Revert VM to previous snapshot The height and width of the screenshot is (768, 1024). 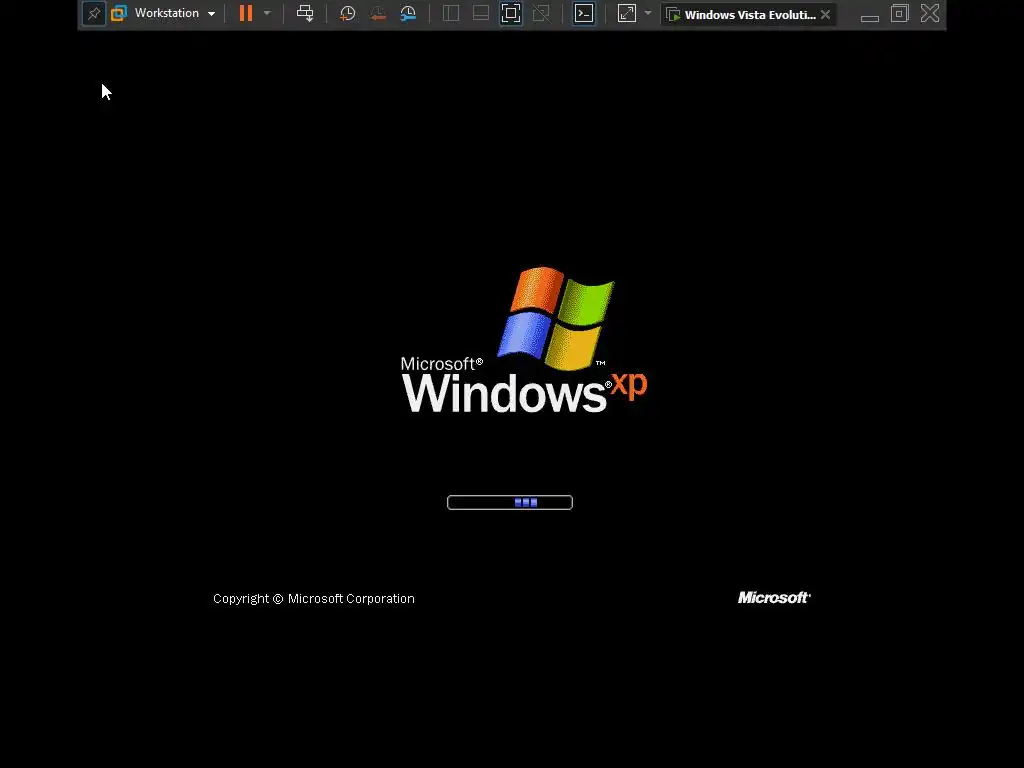377,13
